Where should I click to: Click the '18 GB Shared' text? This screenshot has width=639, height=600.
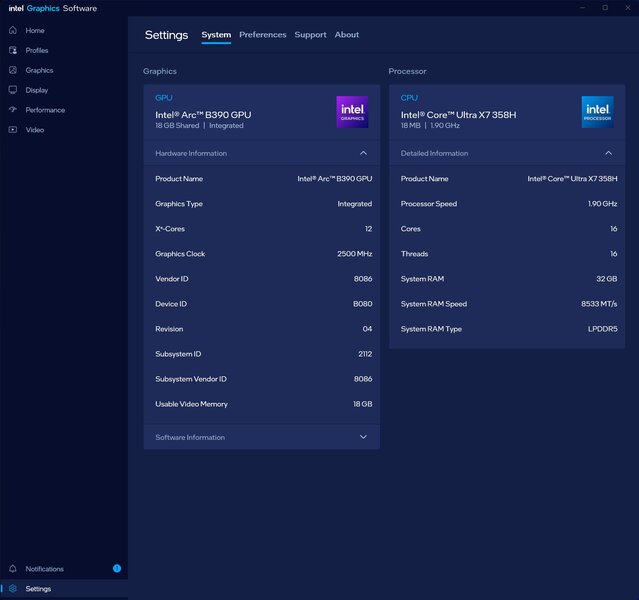pos(177,126)
